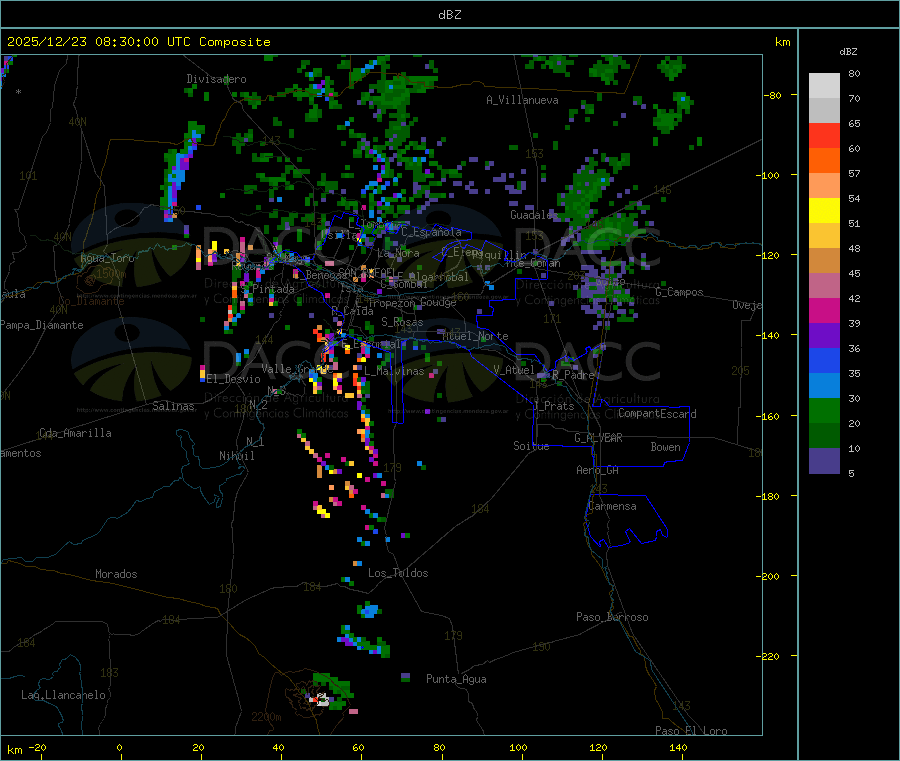Click the 'Nihuil' place label
The width and height of the screenshot is (900, 761).
[x=237, y=456]
